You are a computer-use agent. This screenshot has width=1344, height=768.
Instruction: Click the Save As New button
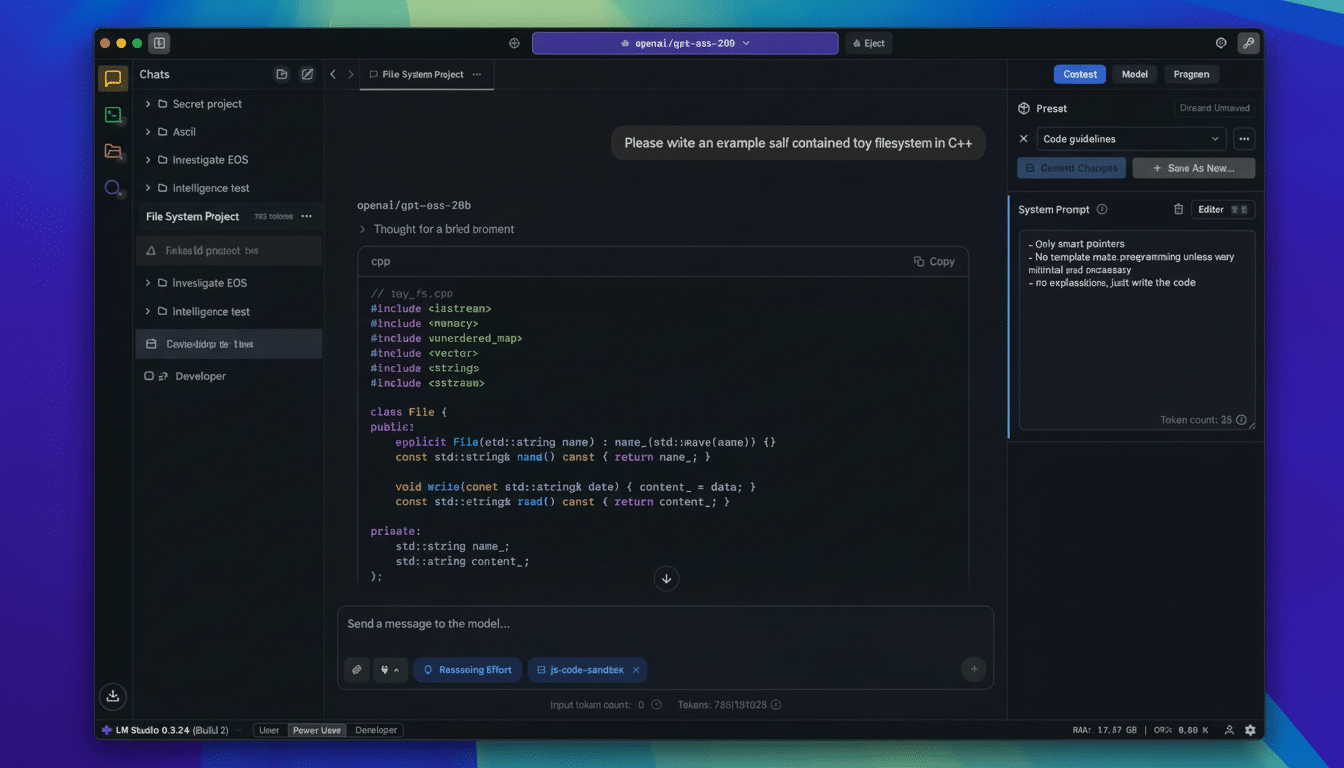pyautogui.click(x=1193, y=167)
